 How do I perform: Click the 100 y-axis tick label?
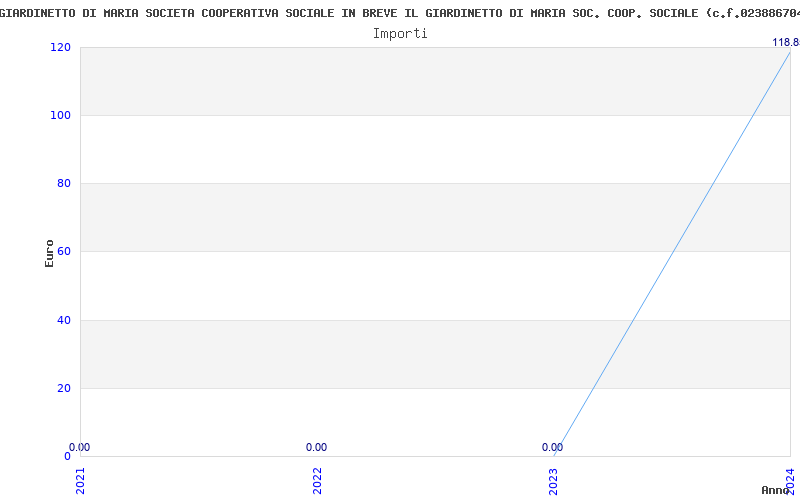[60, 115]
